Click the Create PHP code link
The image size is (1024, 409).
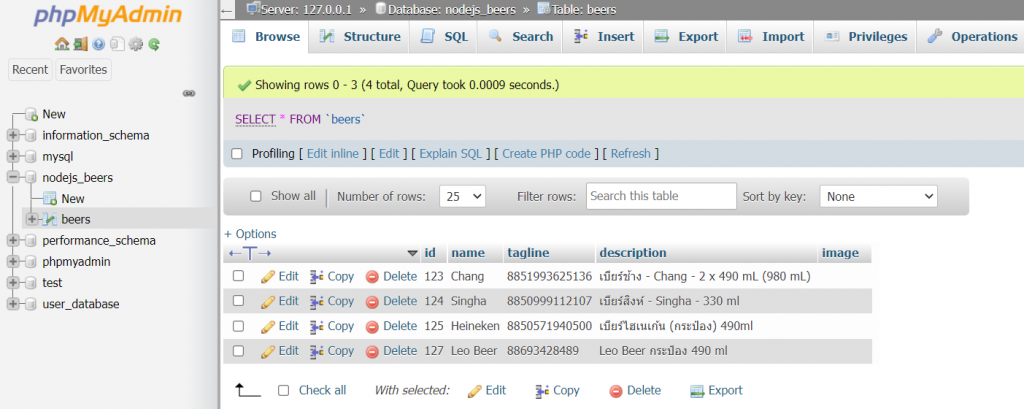pos(547,154)
